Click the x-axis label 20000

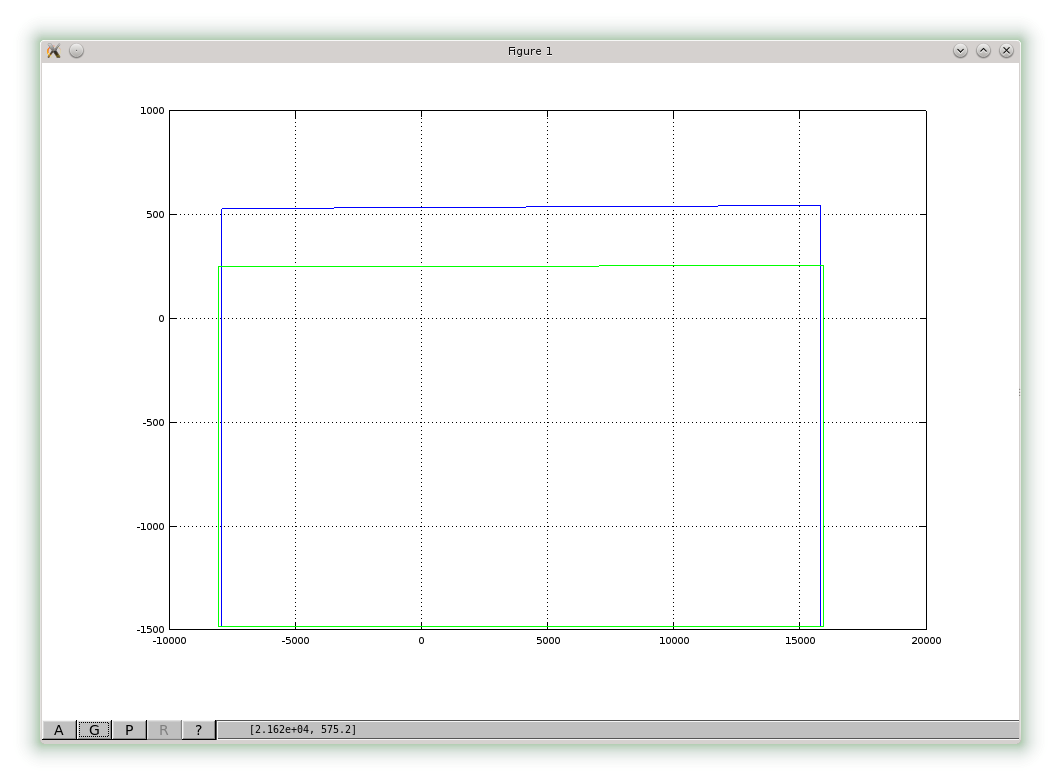click(926, 641)
